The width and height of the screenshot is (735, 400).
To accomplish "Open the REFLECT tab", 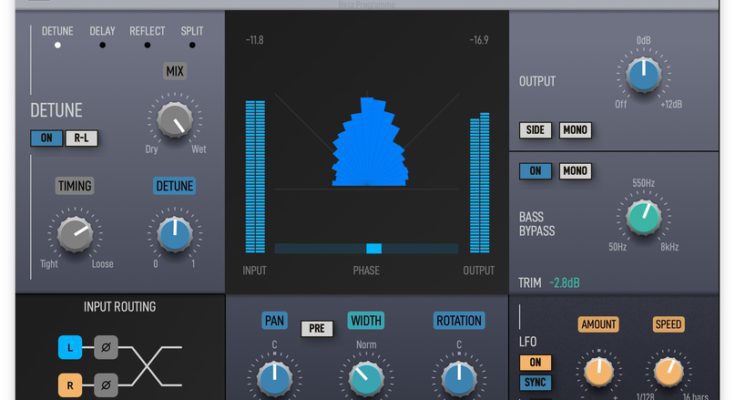I will pyautogui.click(x=147, y=37).
